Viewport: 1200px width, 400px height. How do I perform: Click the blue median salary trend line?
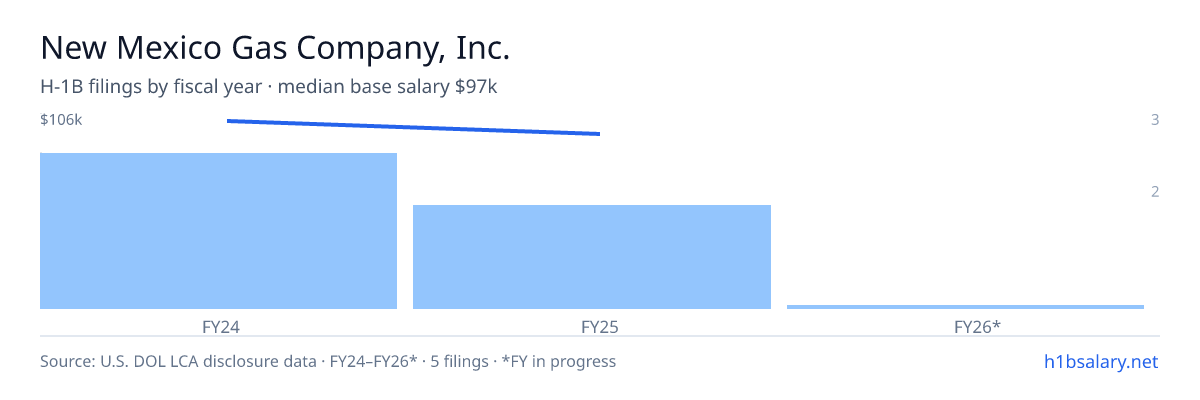click(413, 127)
